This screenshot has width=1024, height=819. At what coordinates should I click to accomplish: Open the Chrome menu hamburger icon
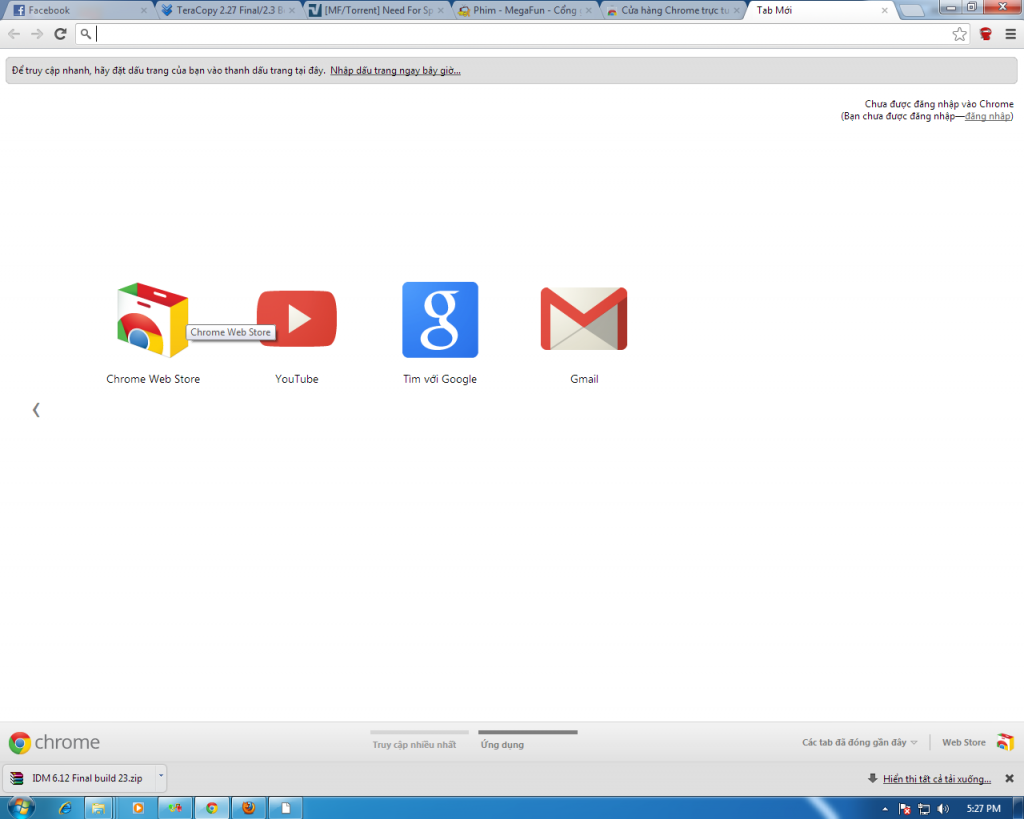pyautogui.click(x=1009, y=34)
